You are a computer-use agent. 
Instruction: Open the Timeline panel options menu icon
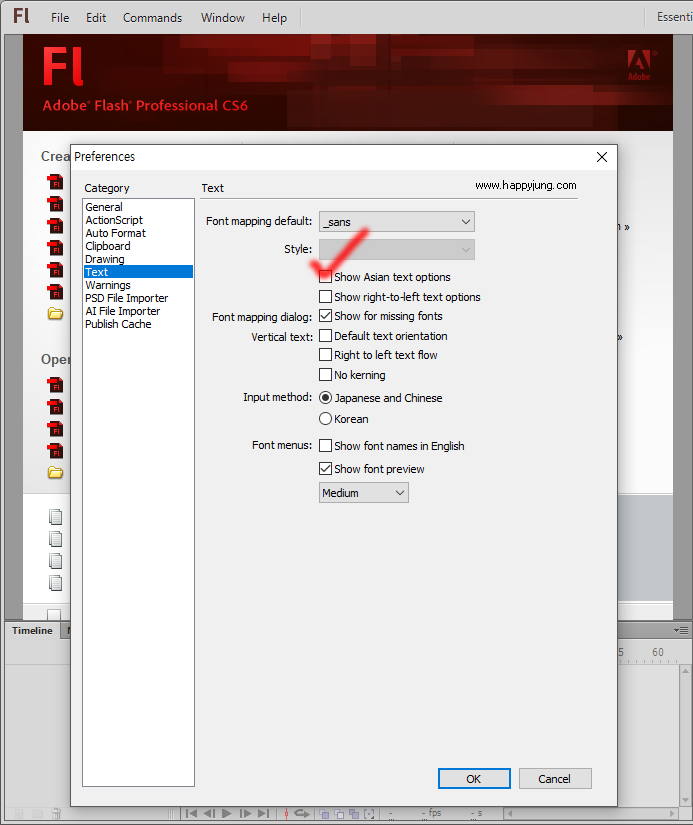(x=681, y=630)
